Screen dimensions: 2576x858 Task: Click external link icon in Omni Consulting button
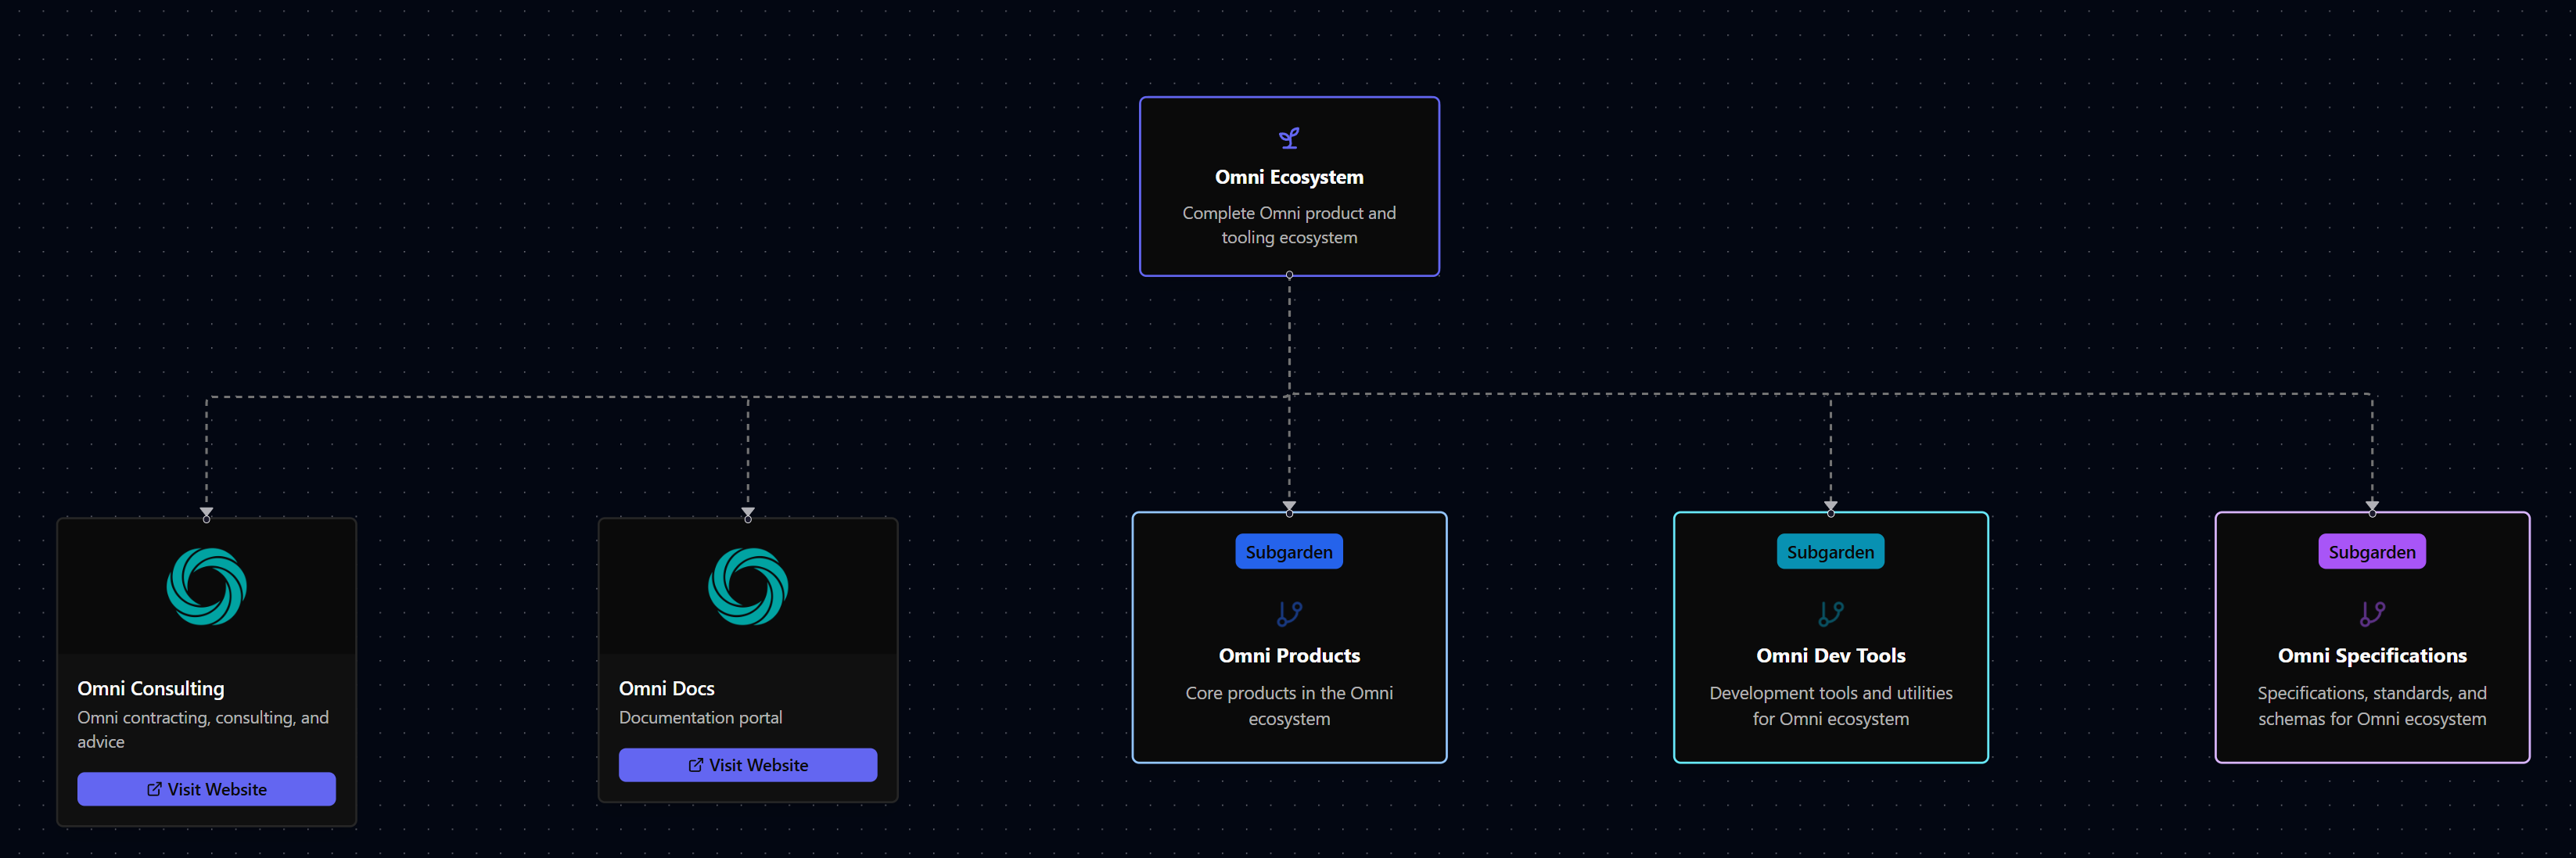154,789
